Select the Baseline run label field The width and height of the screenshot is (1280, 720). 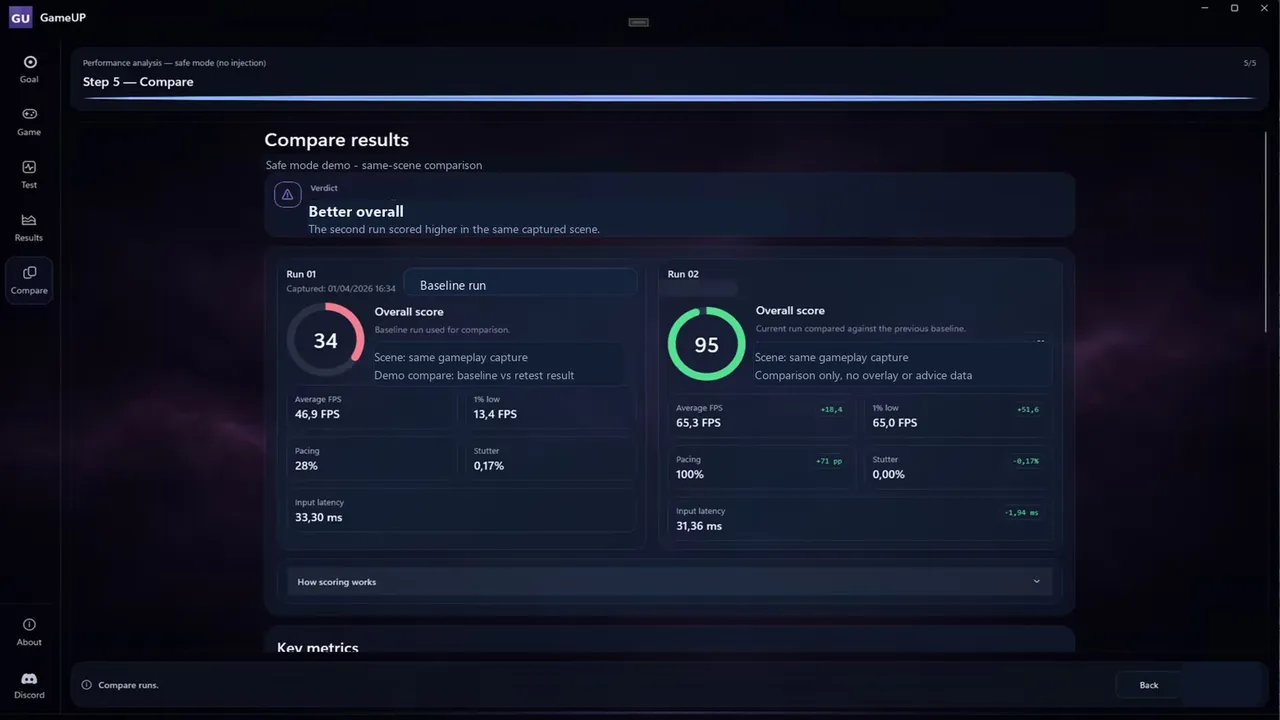[520, 285]
